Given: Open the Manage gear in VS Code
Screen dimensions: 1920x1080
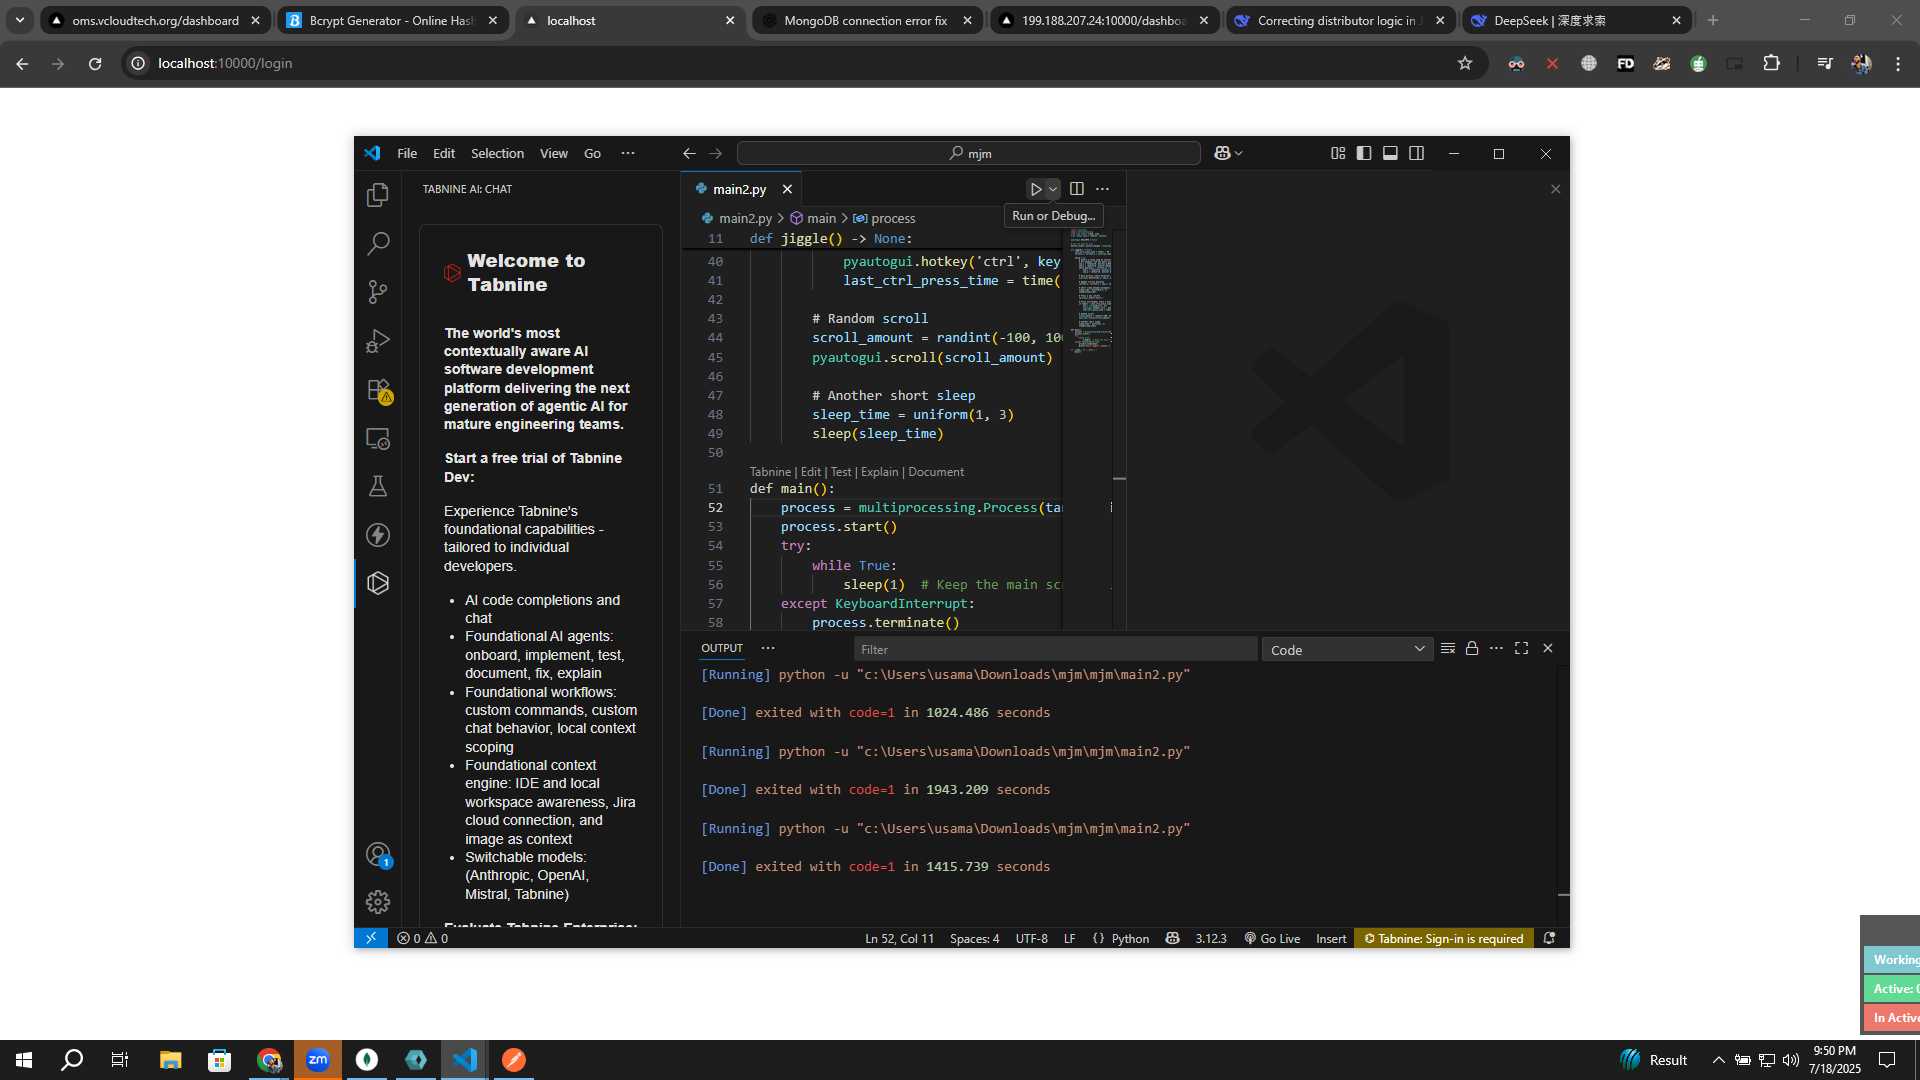Looking at the screenshot, I should pyautogui.click(x=378, y=902).
